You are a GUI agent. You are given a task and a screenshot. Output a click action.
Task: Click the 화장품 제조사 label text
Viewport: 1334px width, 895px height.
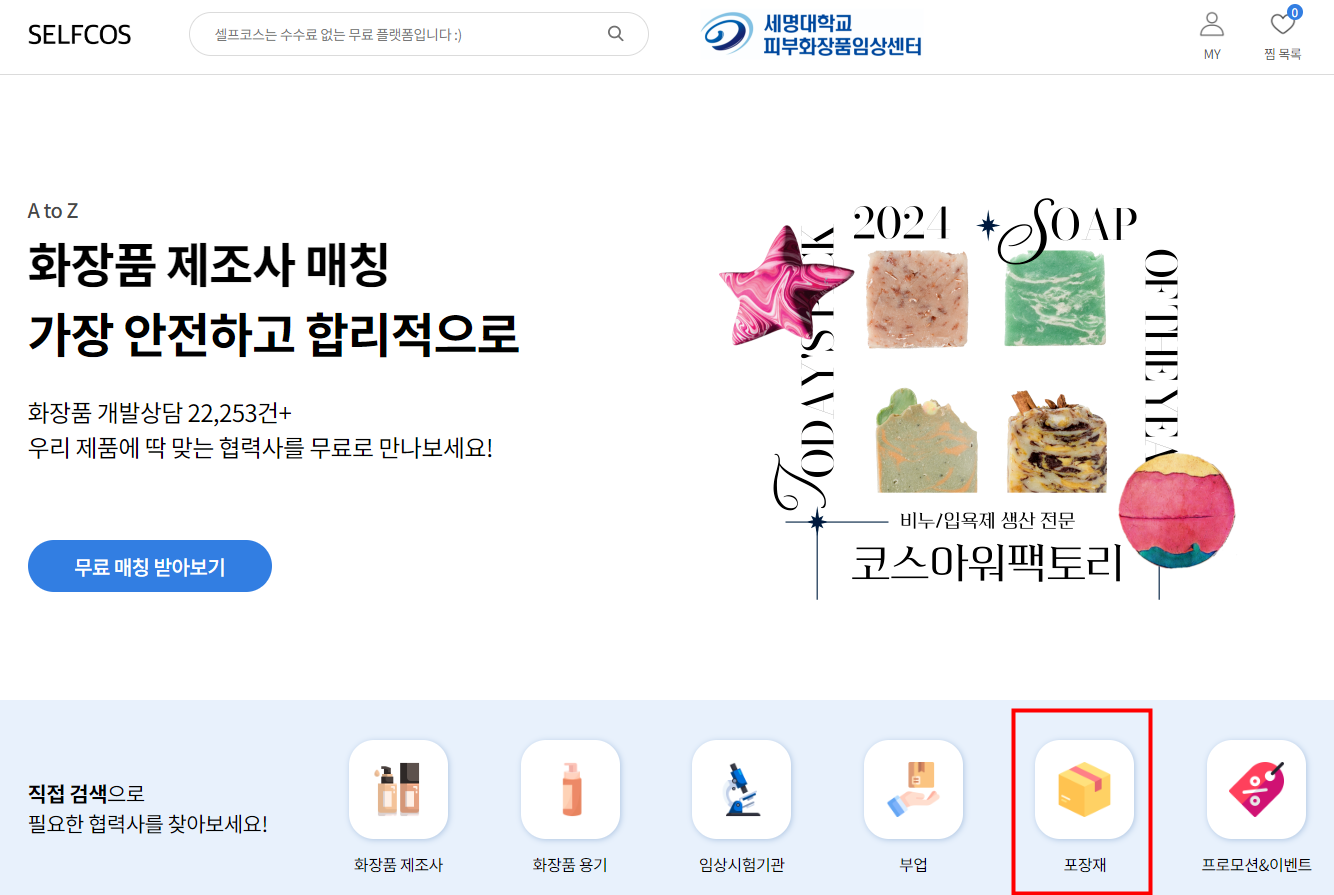398,865
